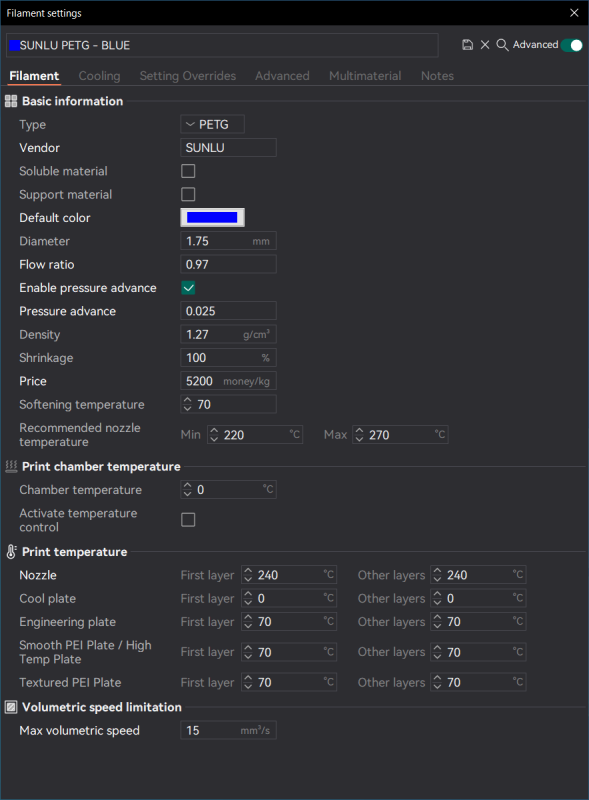Adjust Cool plate Other layers spinner
The image size is (589, 800).
point(437,598)
